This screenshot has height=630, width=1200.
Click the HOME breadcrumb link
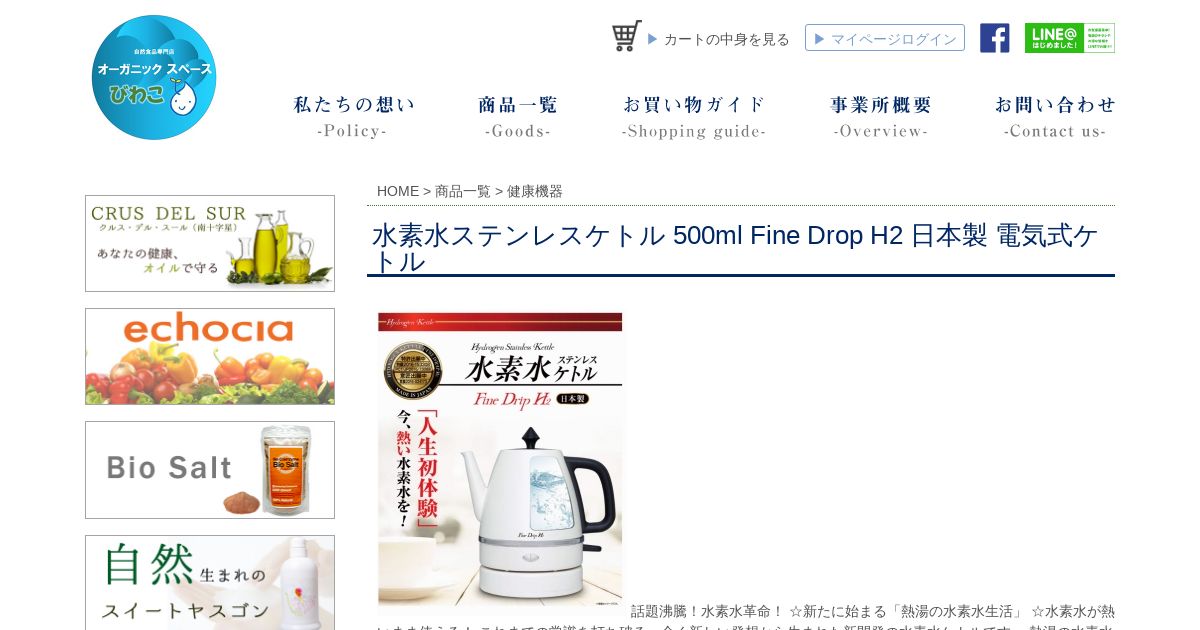pyautogui.click(x=398, y=191)
